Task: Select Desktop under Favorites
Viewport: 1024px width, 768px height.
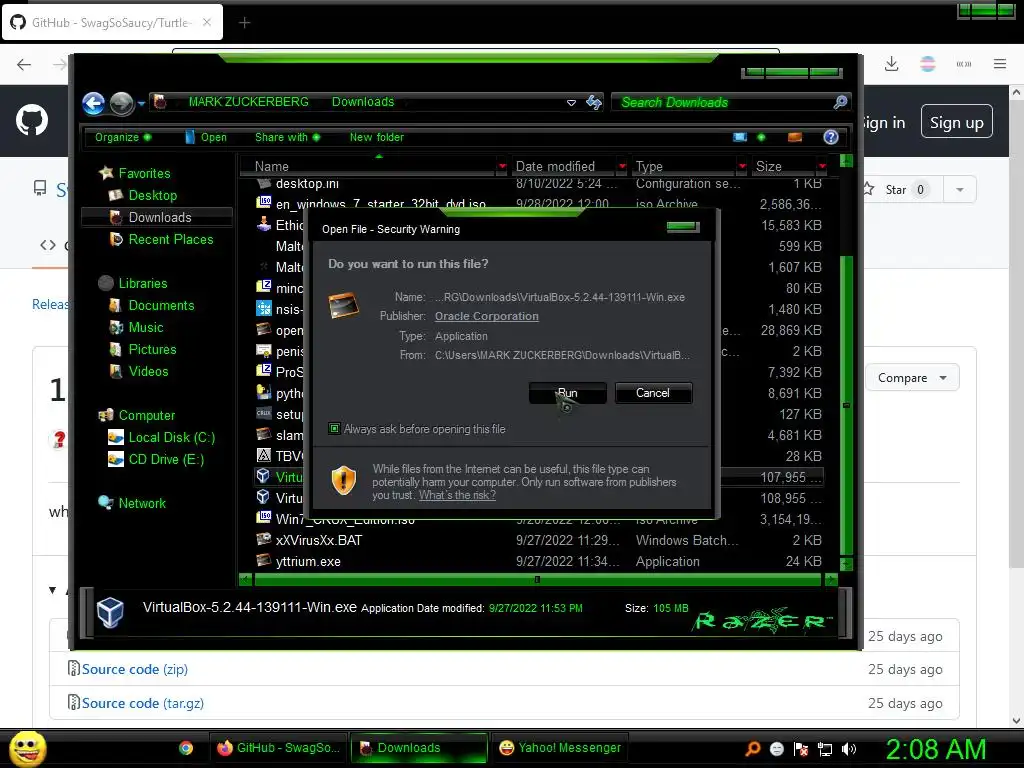Action: pos(152,195)
